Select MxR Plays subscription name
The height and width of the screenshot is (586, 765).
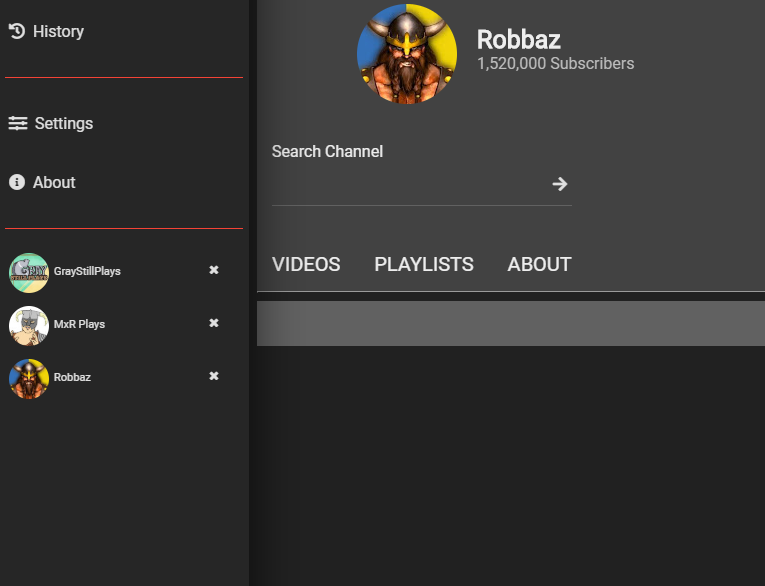pos(79,324)
